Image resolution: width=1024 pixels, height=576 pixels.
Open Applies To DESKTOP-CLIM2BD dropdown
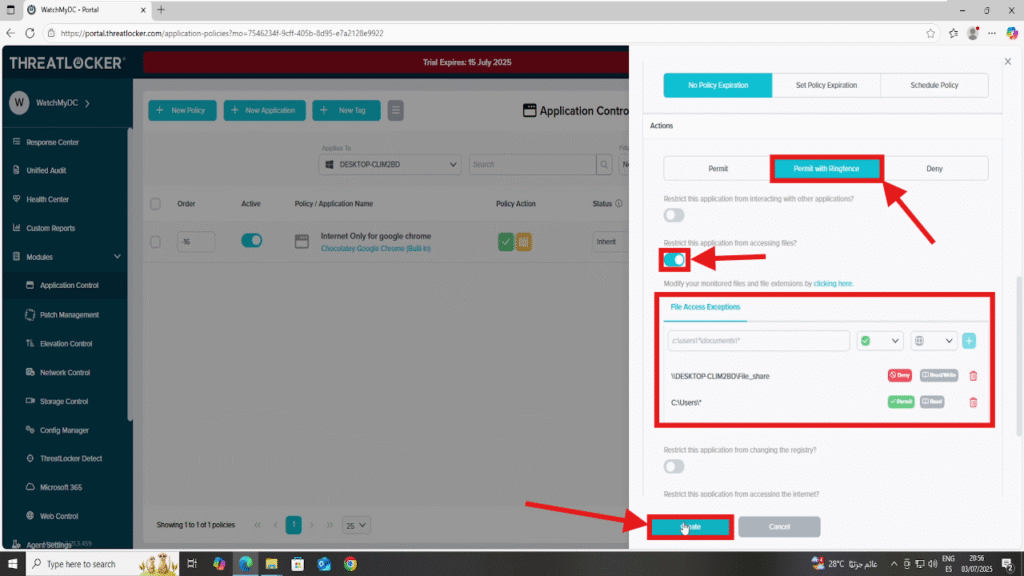tap(390, 165)
